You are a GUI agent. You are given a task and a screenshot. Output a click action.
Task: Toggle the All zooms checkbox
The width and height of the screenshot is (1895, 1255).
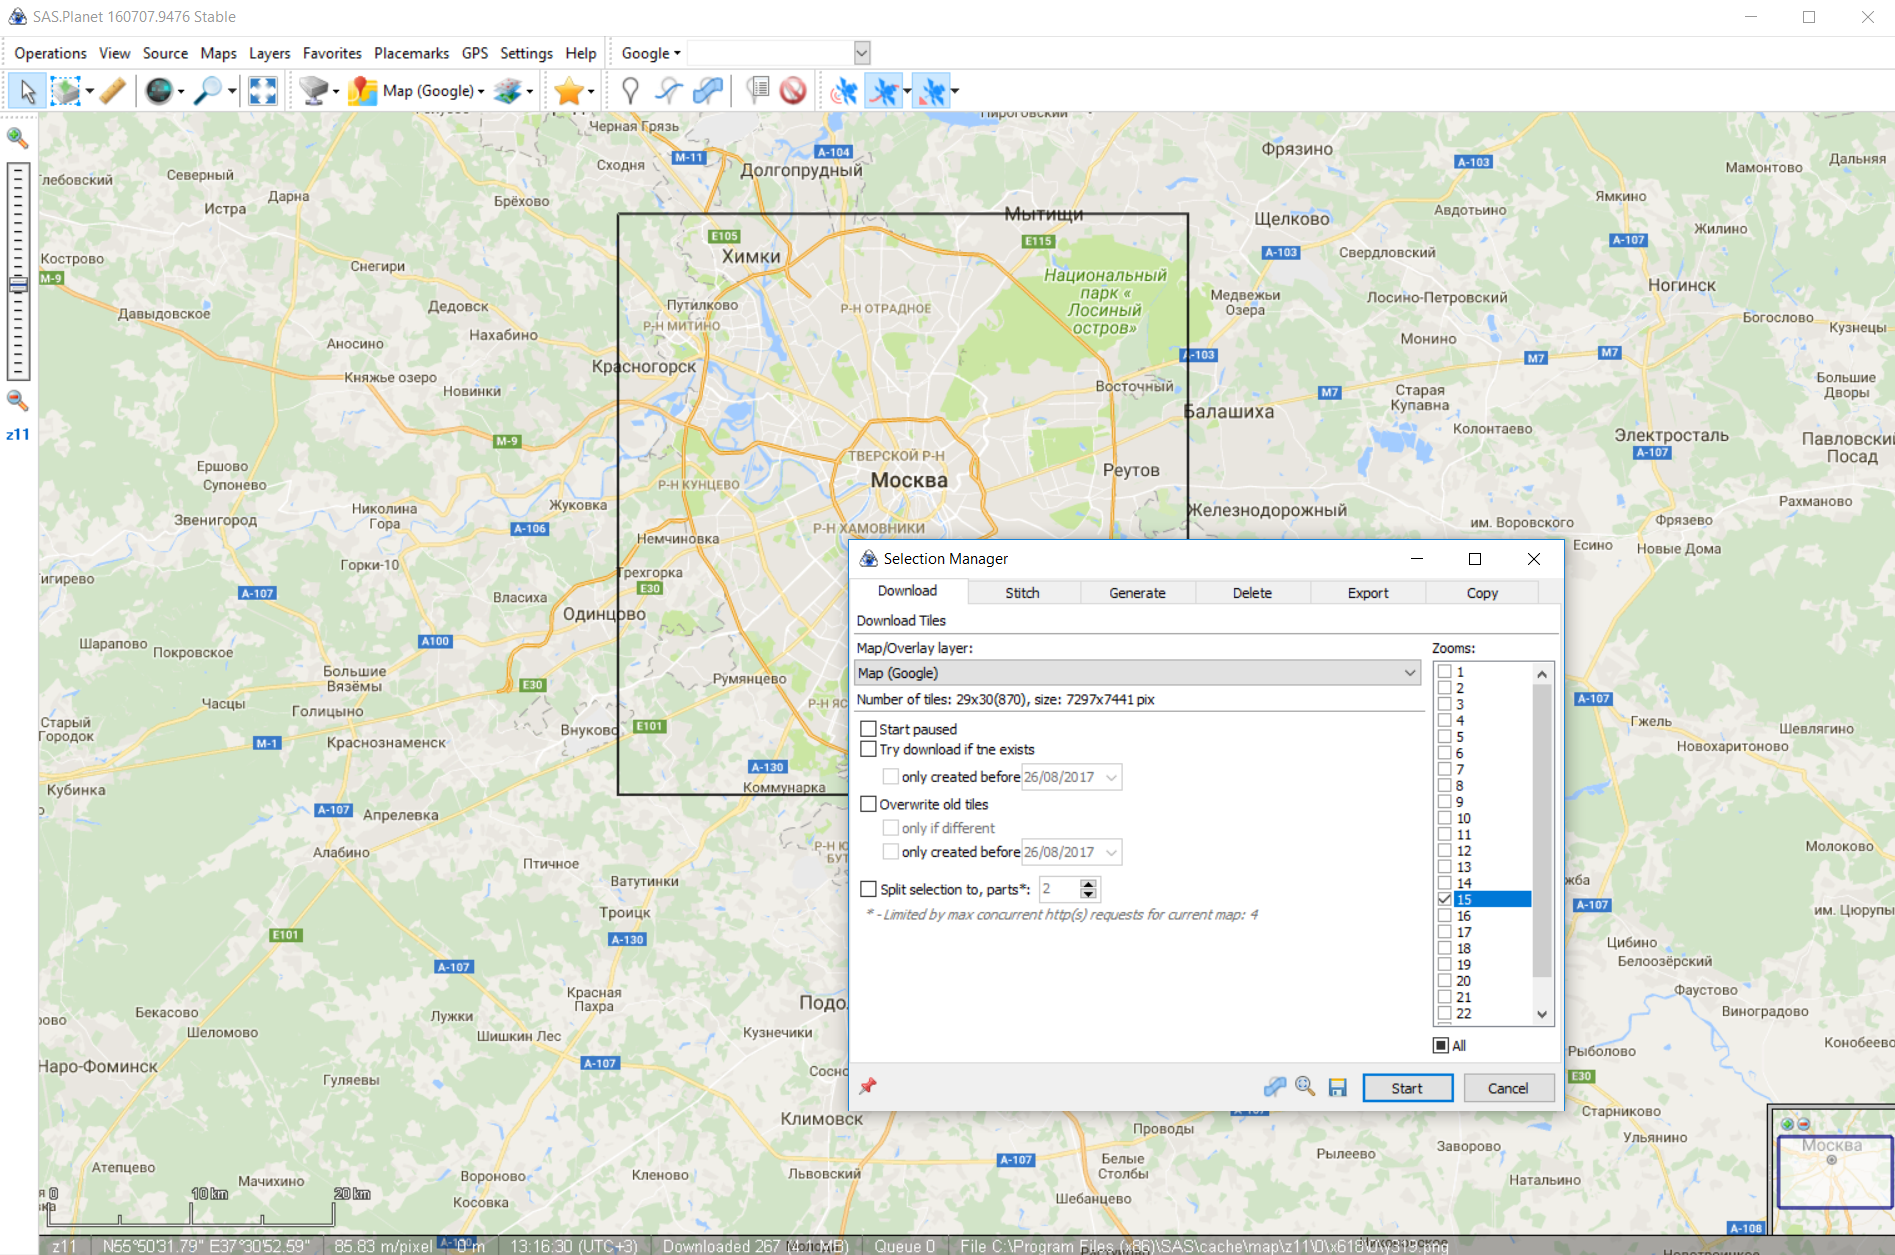(x=1441, y=1045)
